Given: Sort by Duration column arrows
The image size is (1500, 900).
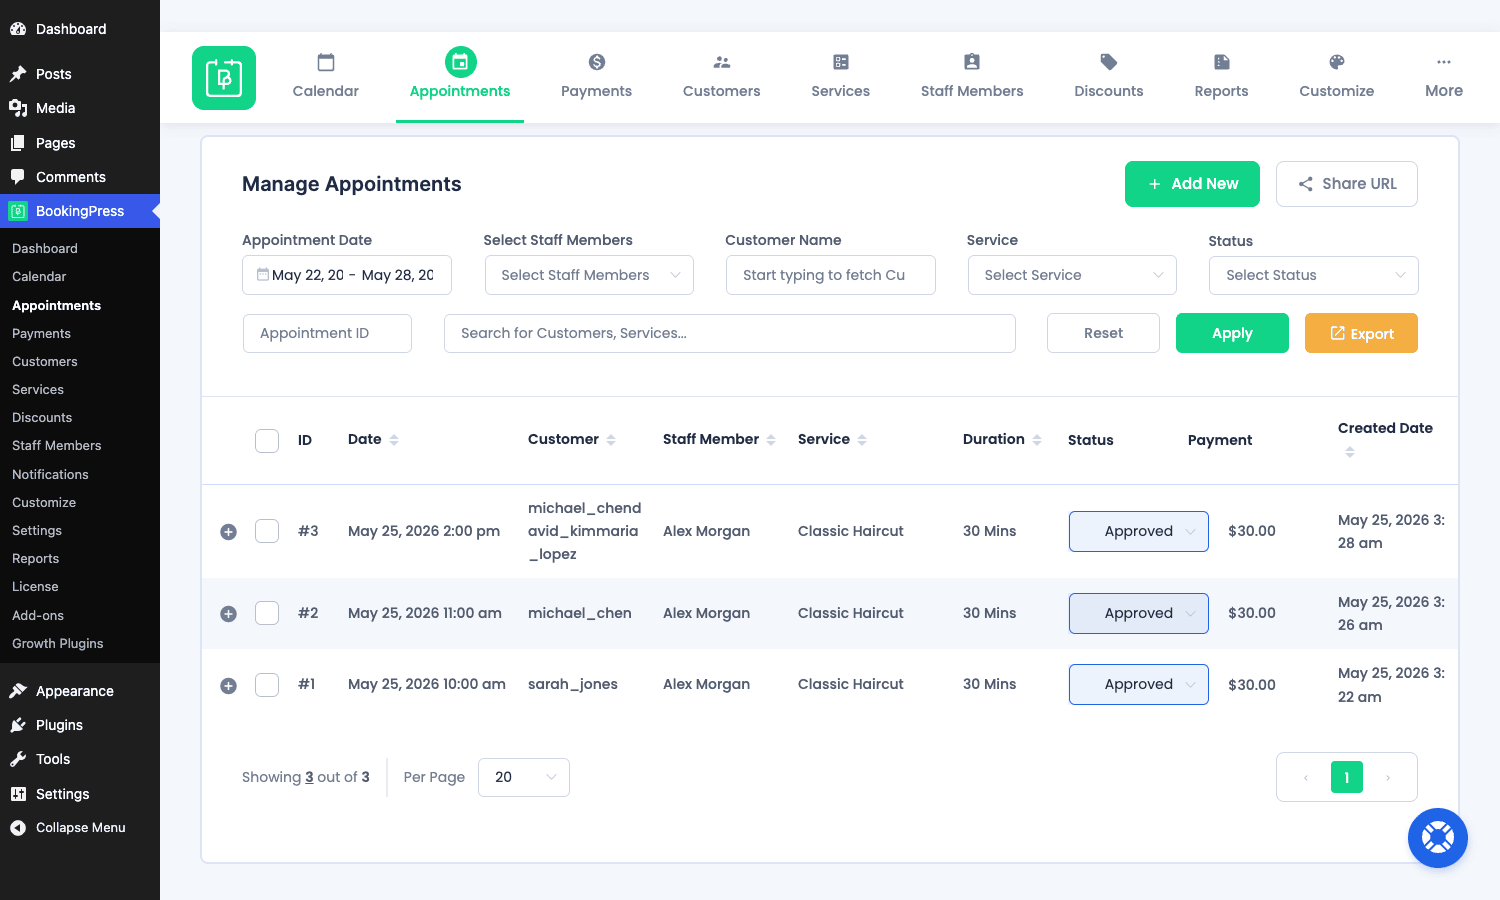Looking at the screenshot, I should (x=1037, y=440).
